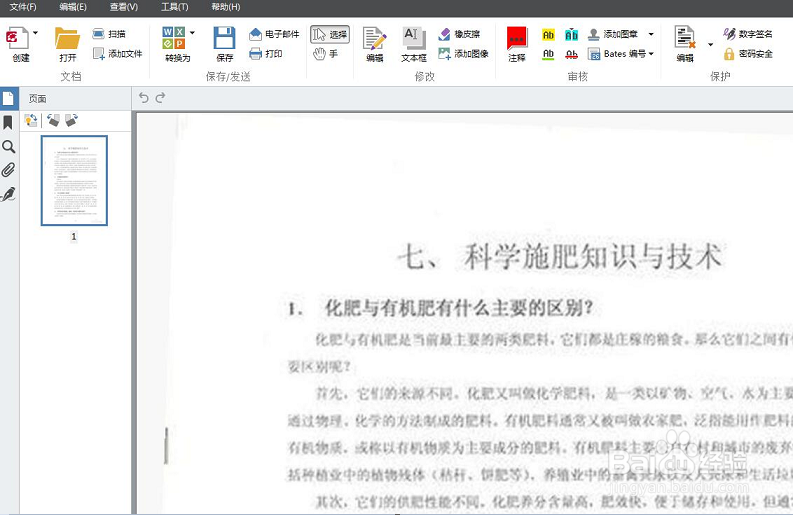Save the document with 保存 disk icon
The width and height of the screenshot is (793, 515).
(225, 38)
